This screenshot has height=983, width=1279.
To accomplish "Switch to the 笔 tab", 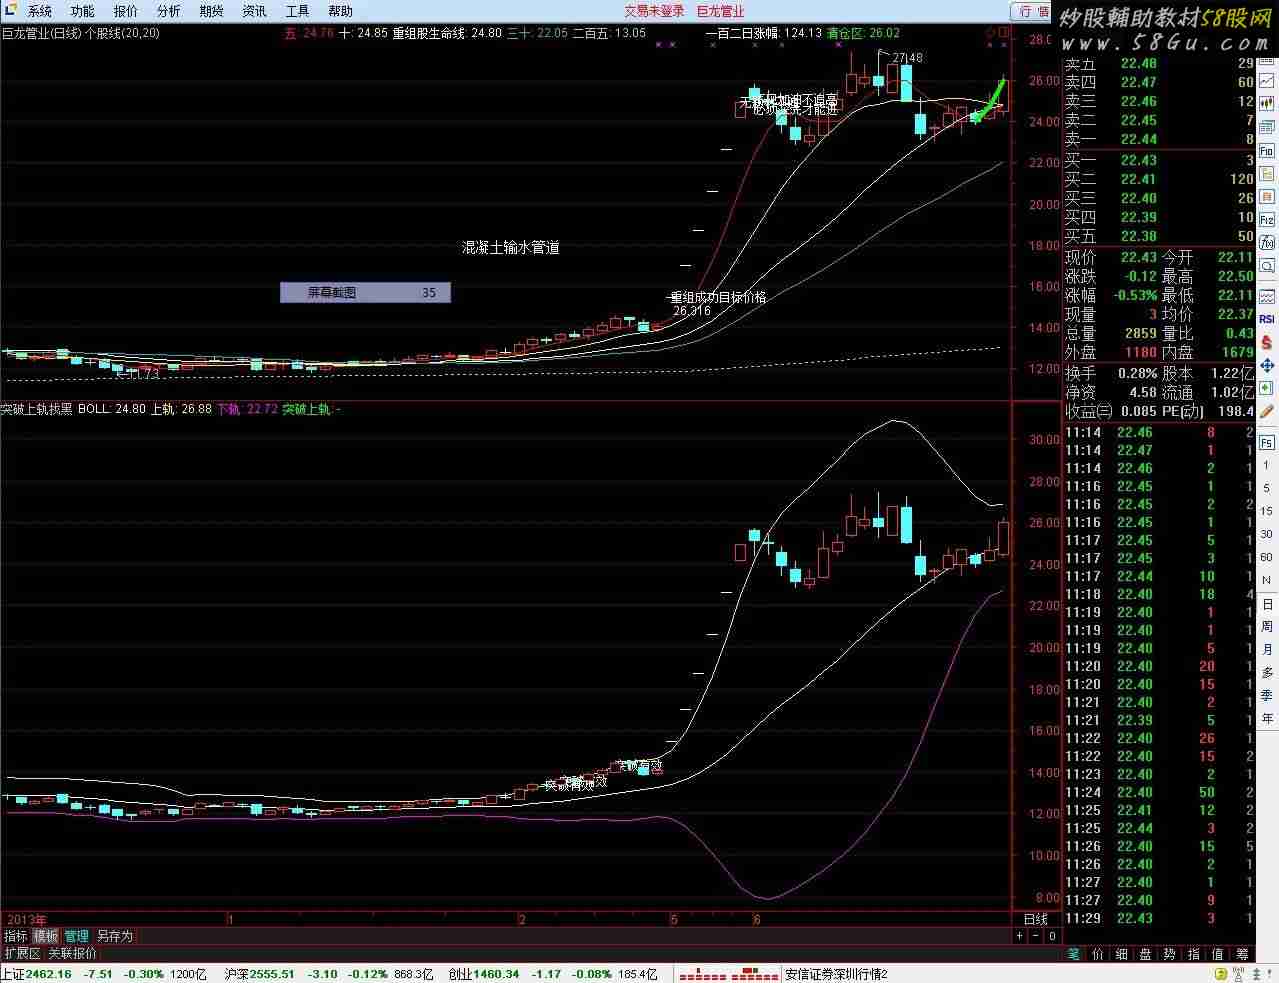I will click(1073, 954).
